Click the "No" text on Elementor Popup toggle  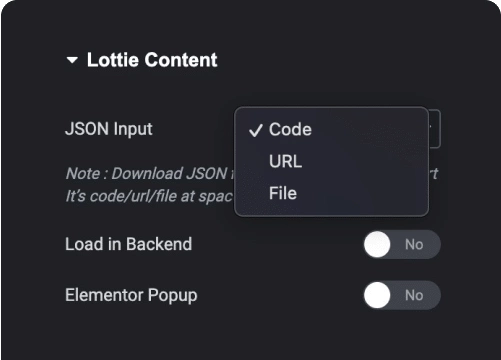pyautogui.click(x=414, y=295)
